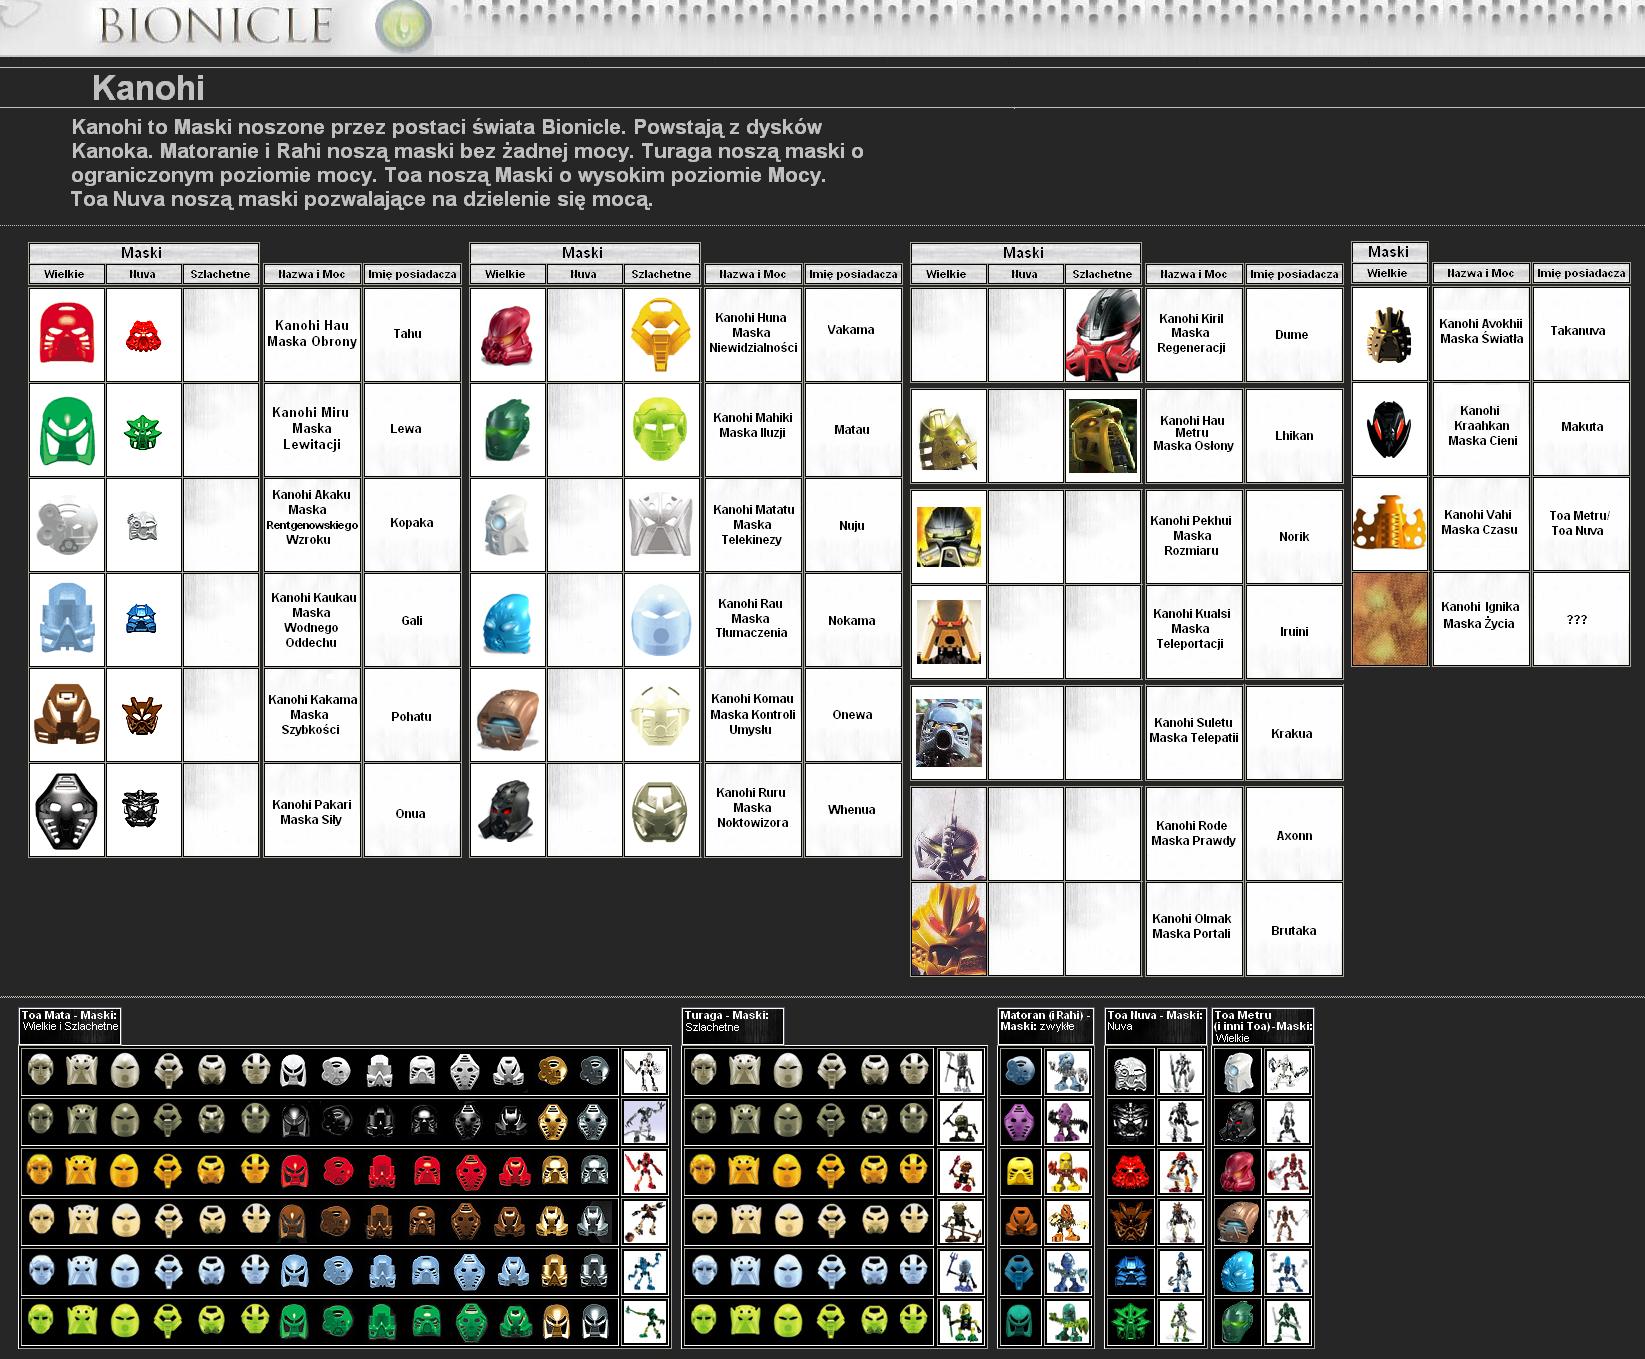This screenshot has height=1359, width=1645.
Task: Select the orange Kanohi Vahi mask of time
Action: pos(1389,522)
